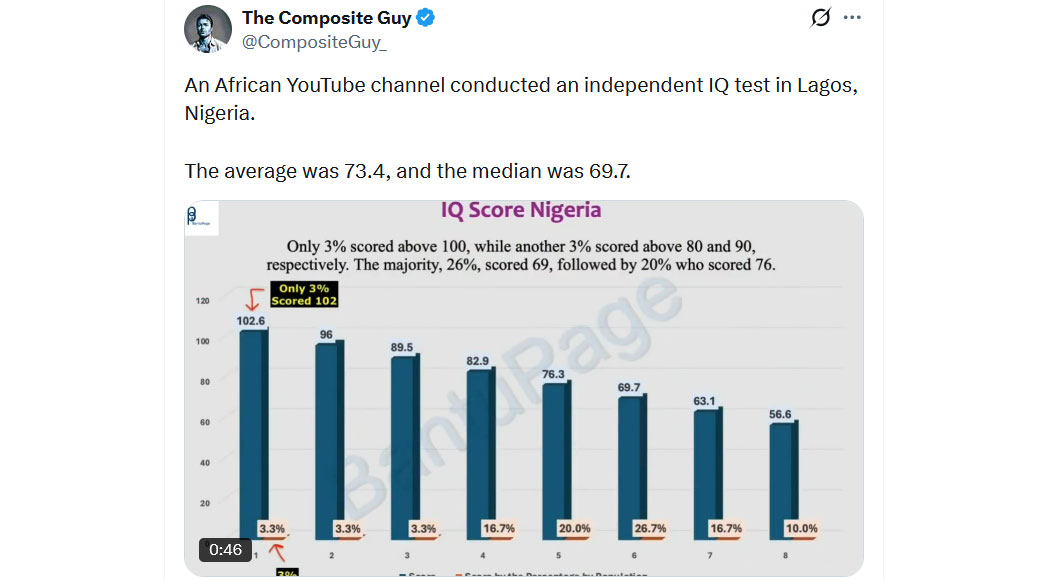Click the bar labeled 76.3
Image resolution: width=1050 pixels, height=580 pixels.
tap(557, 455)
